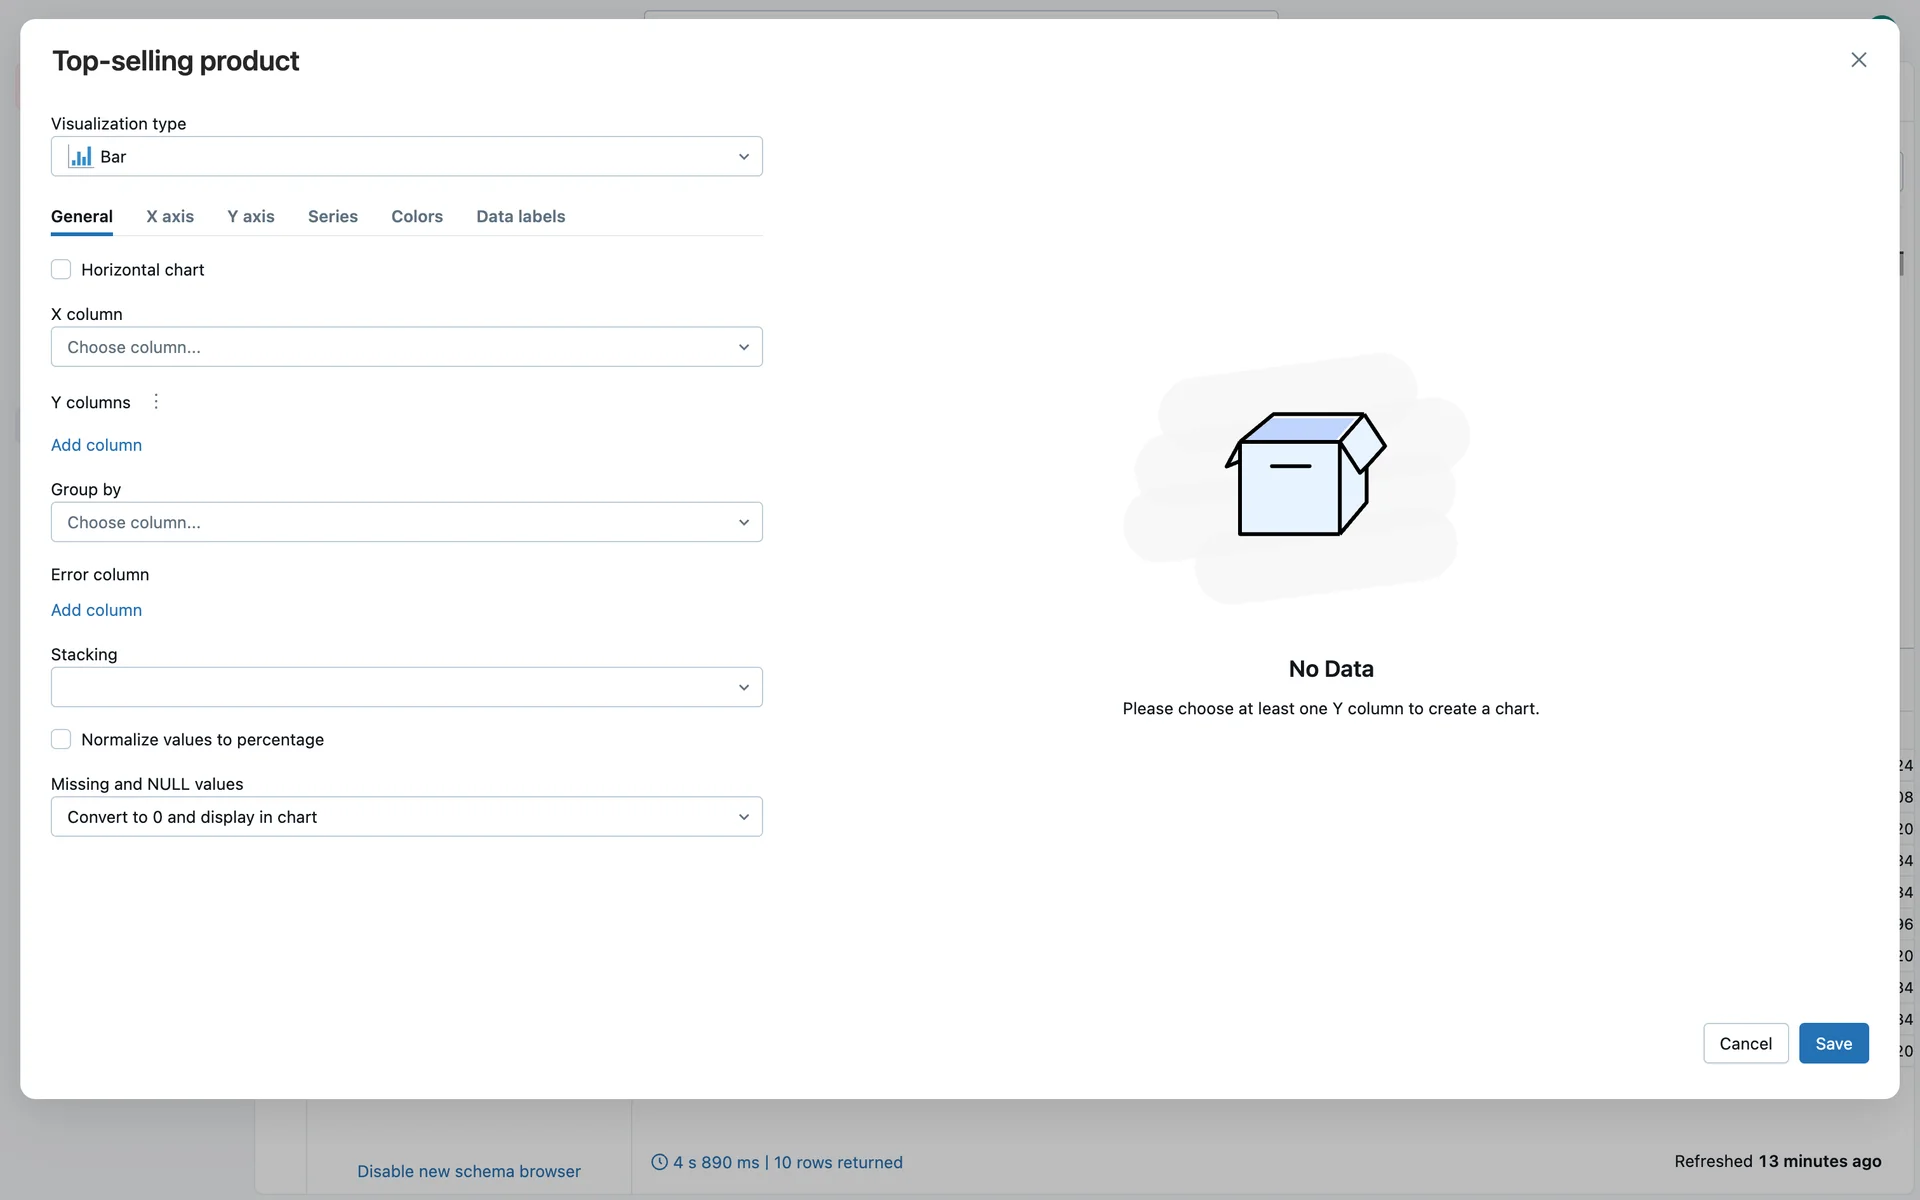Open the Group by column dropdown
This screenshot has width=1920, height=1200.
coord(406,522)
